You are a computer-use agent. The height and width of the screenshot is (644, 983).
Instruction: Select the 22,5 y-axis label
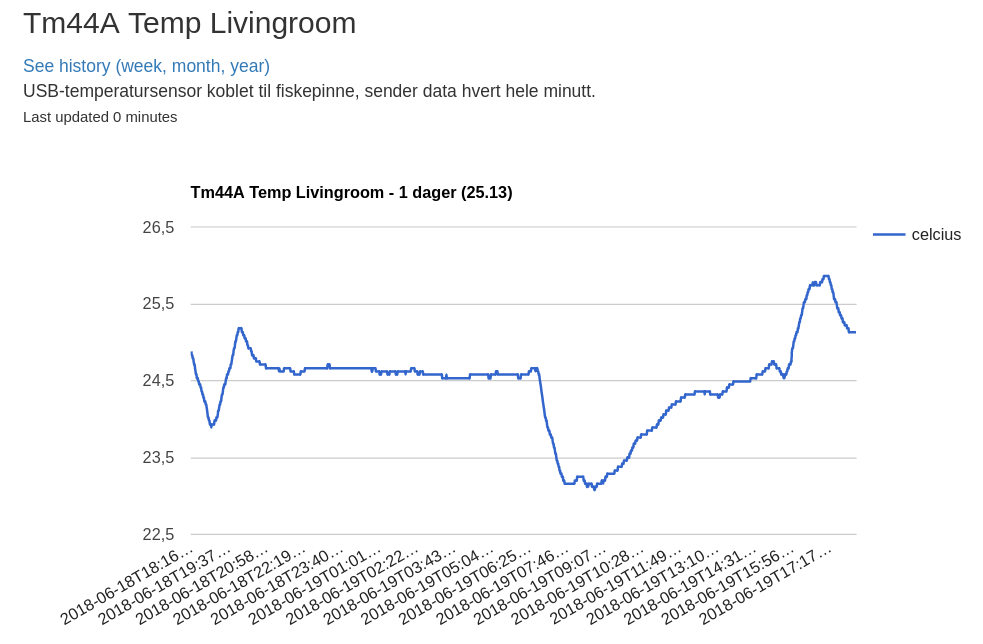[x=158, y=534]
